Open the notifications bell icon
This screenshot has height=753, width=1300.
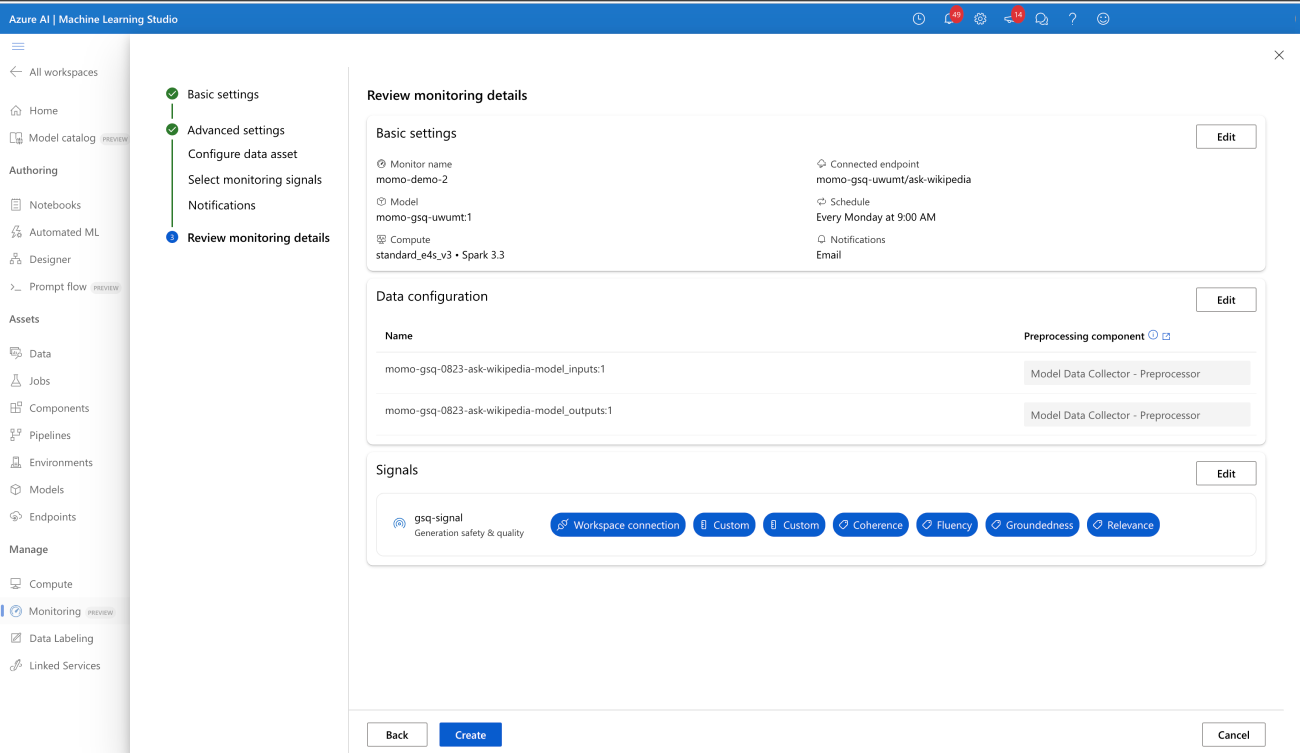click(x=949, y=19)
